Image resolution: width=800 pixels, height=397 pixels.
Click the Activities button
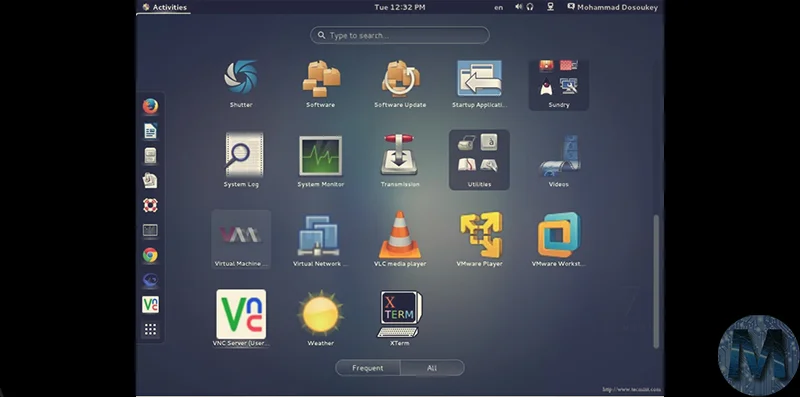164,7
